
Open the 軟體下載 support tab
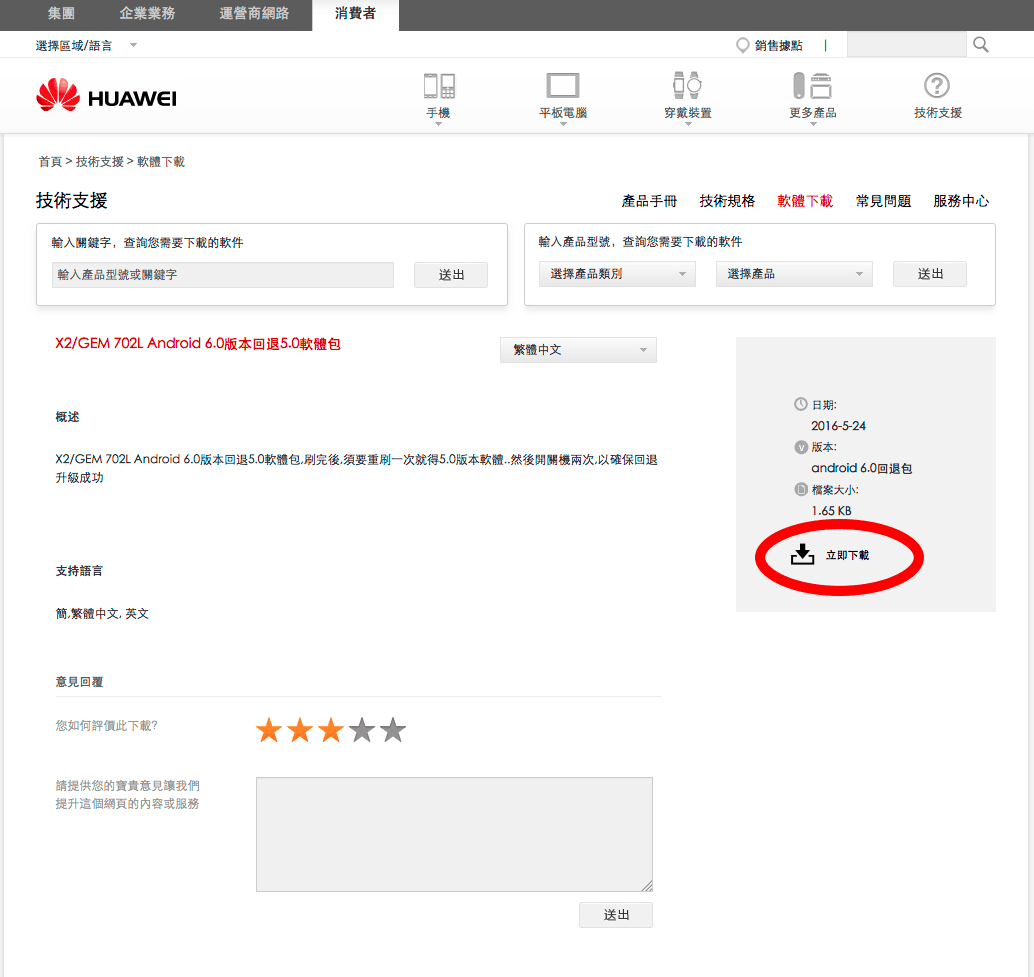[x=805, y=201]
